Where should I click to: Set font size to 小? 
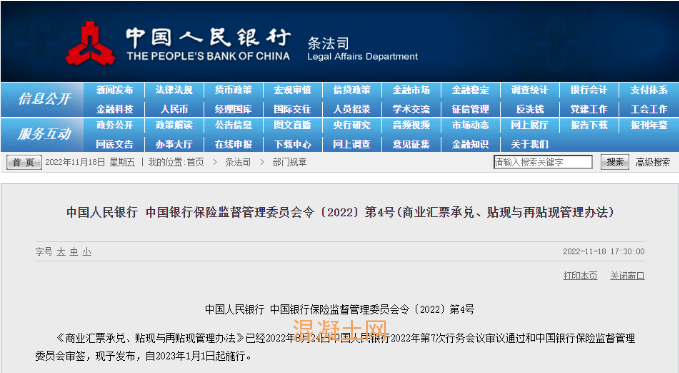point(87,252)
